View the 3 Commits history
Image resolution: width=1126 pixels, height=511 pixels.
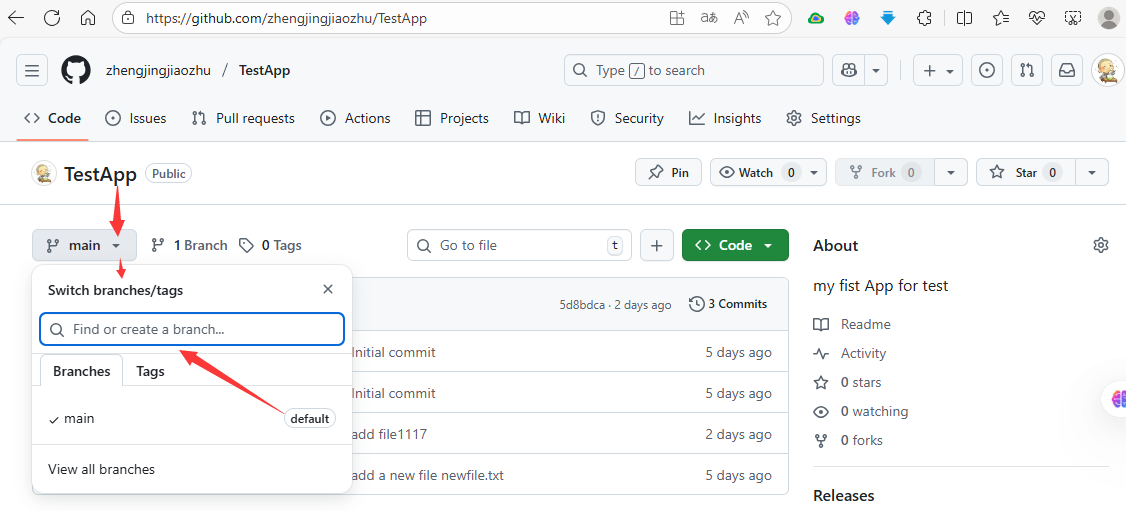coord(728,304)
